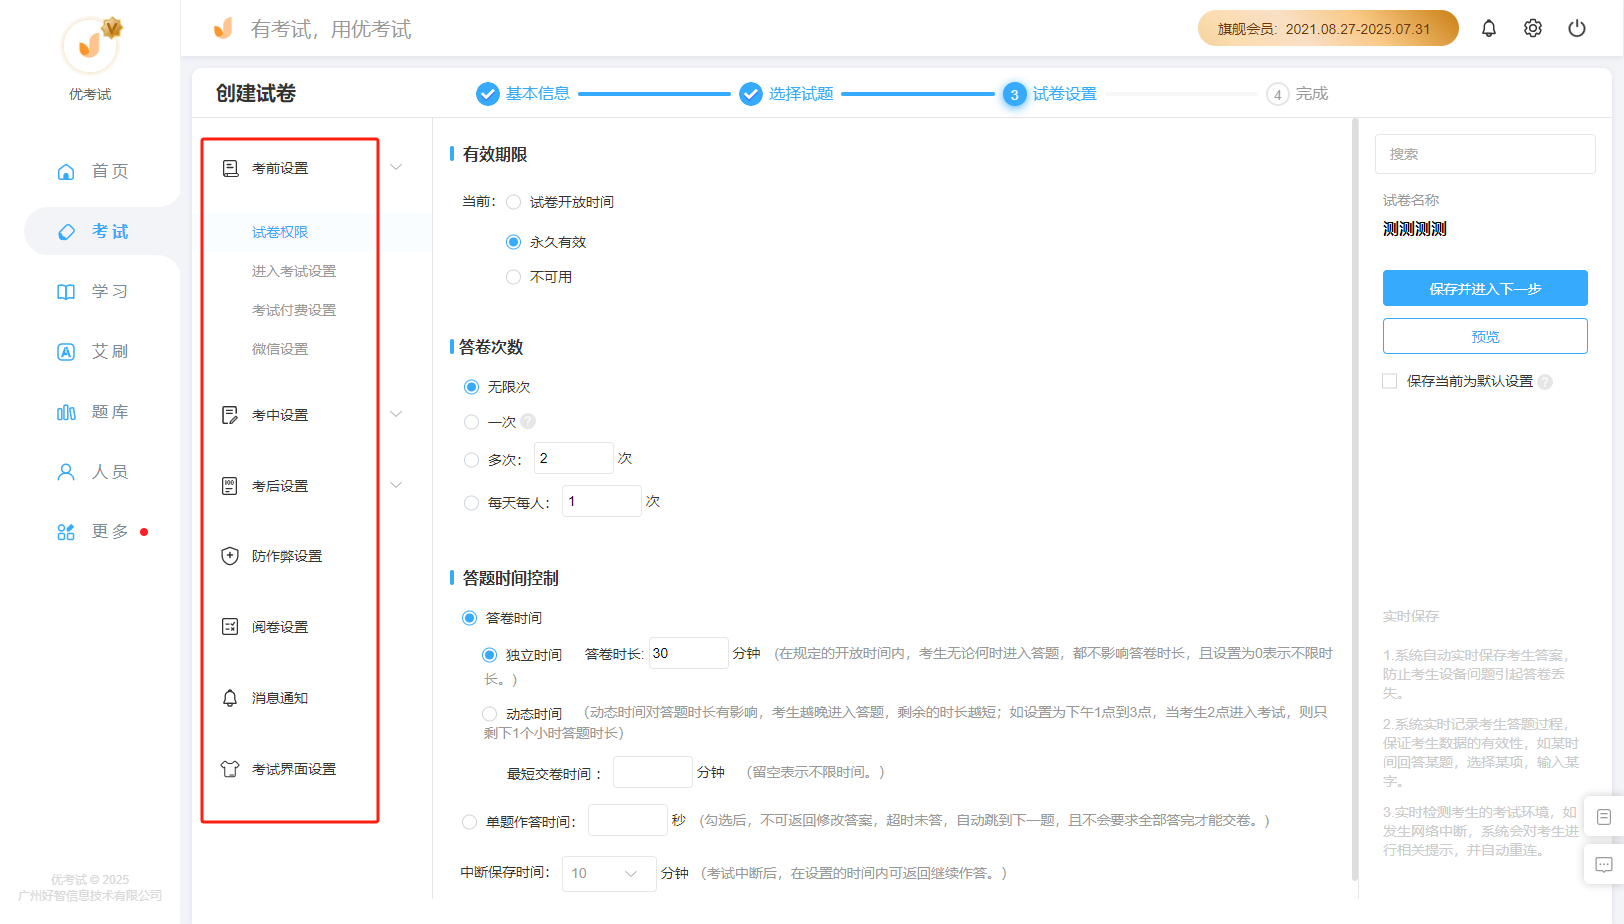Click the 完成 step 4 label
This screenshot has width=1624, height=924.
point(1312,93)
